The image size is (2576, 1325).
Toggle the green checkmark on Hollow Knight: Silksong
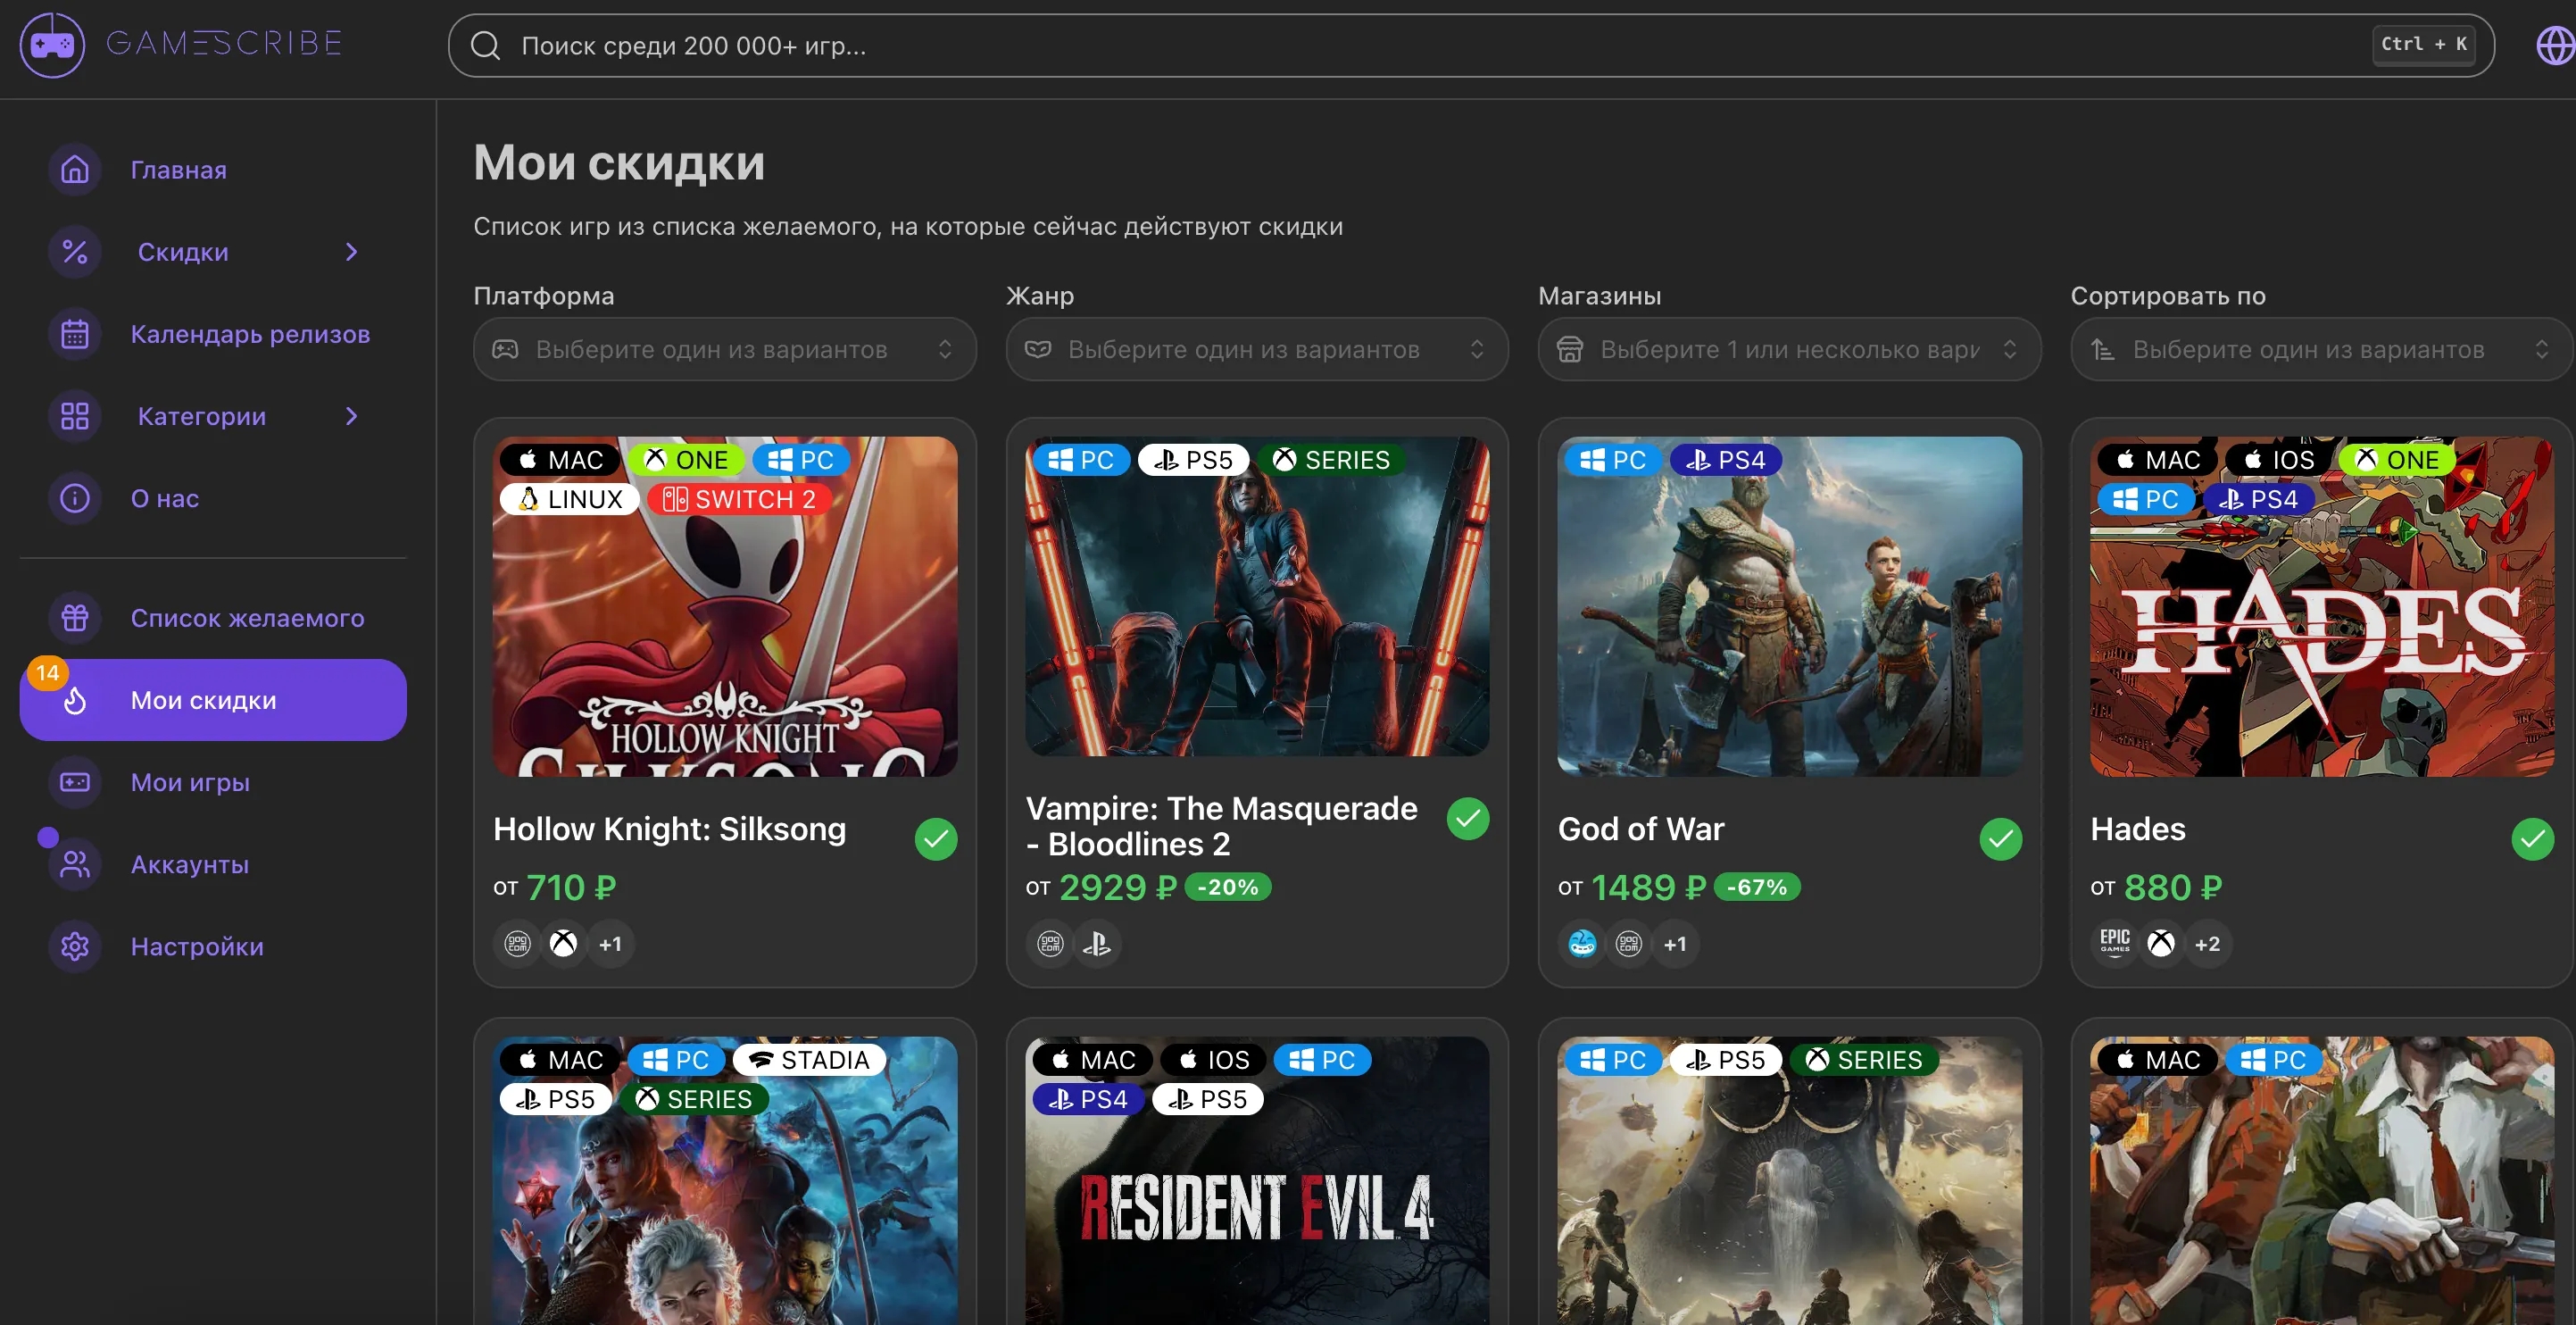tap(936, 839)
